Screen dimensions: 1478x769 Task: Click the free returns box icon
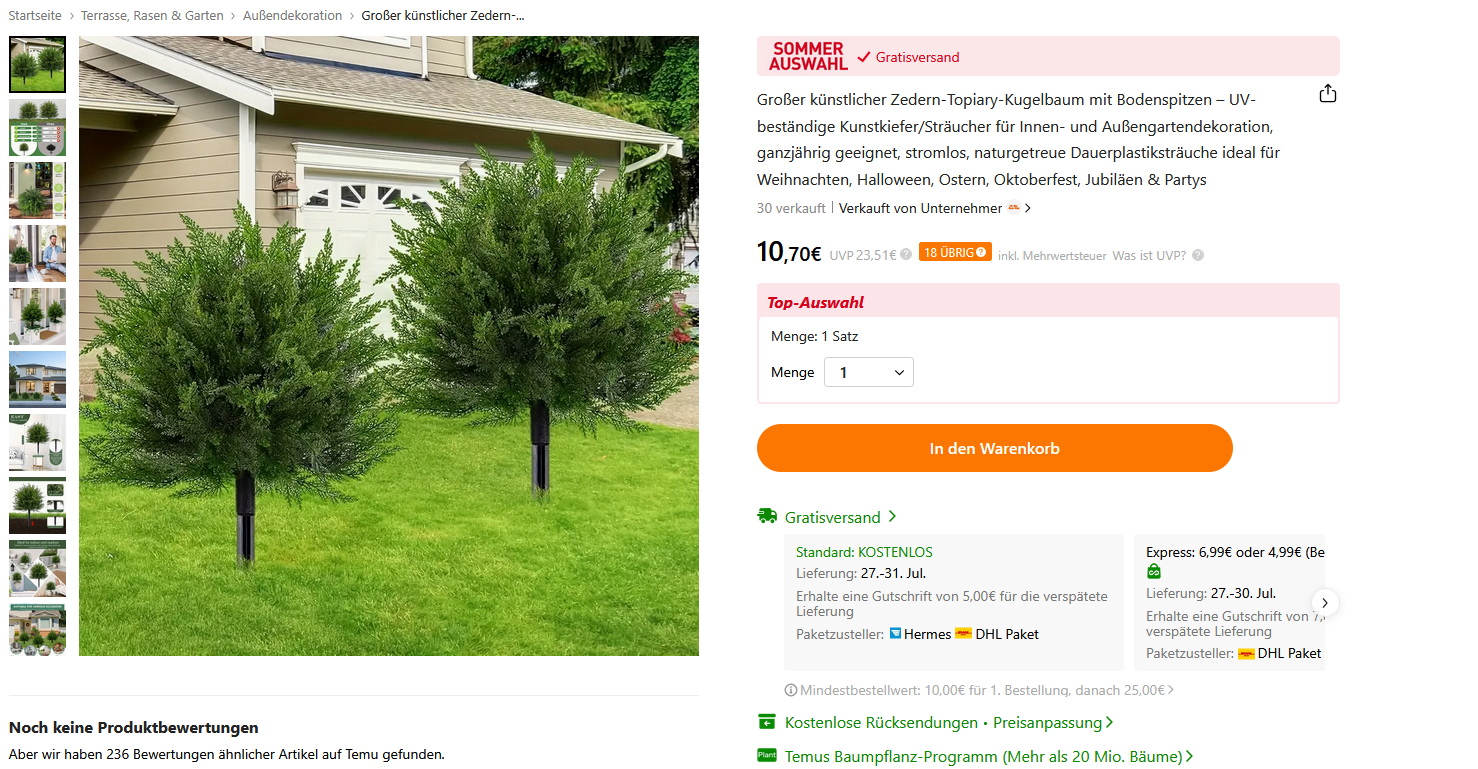(767, 722)
